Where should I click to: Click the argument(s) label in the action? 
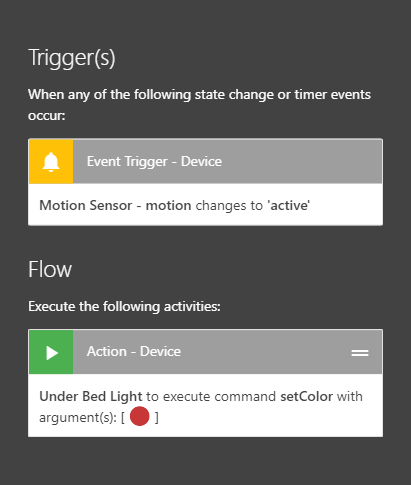point(78,417)
